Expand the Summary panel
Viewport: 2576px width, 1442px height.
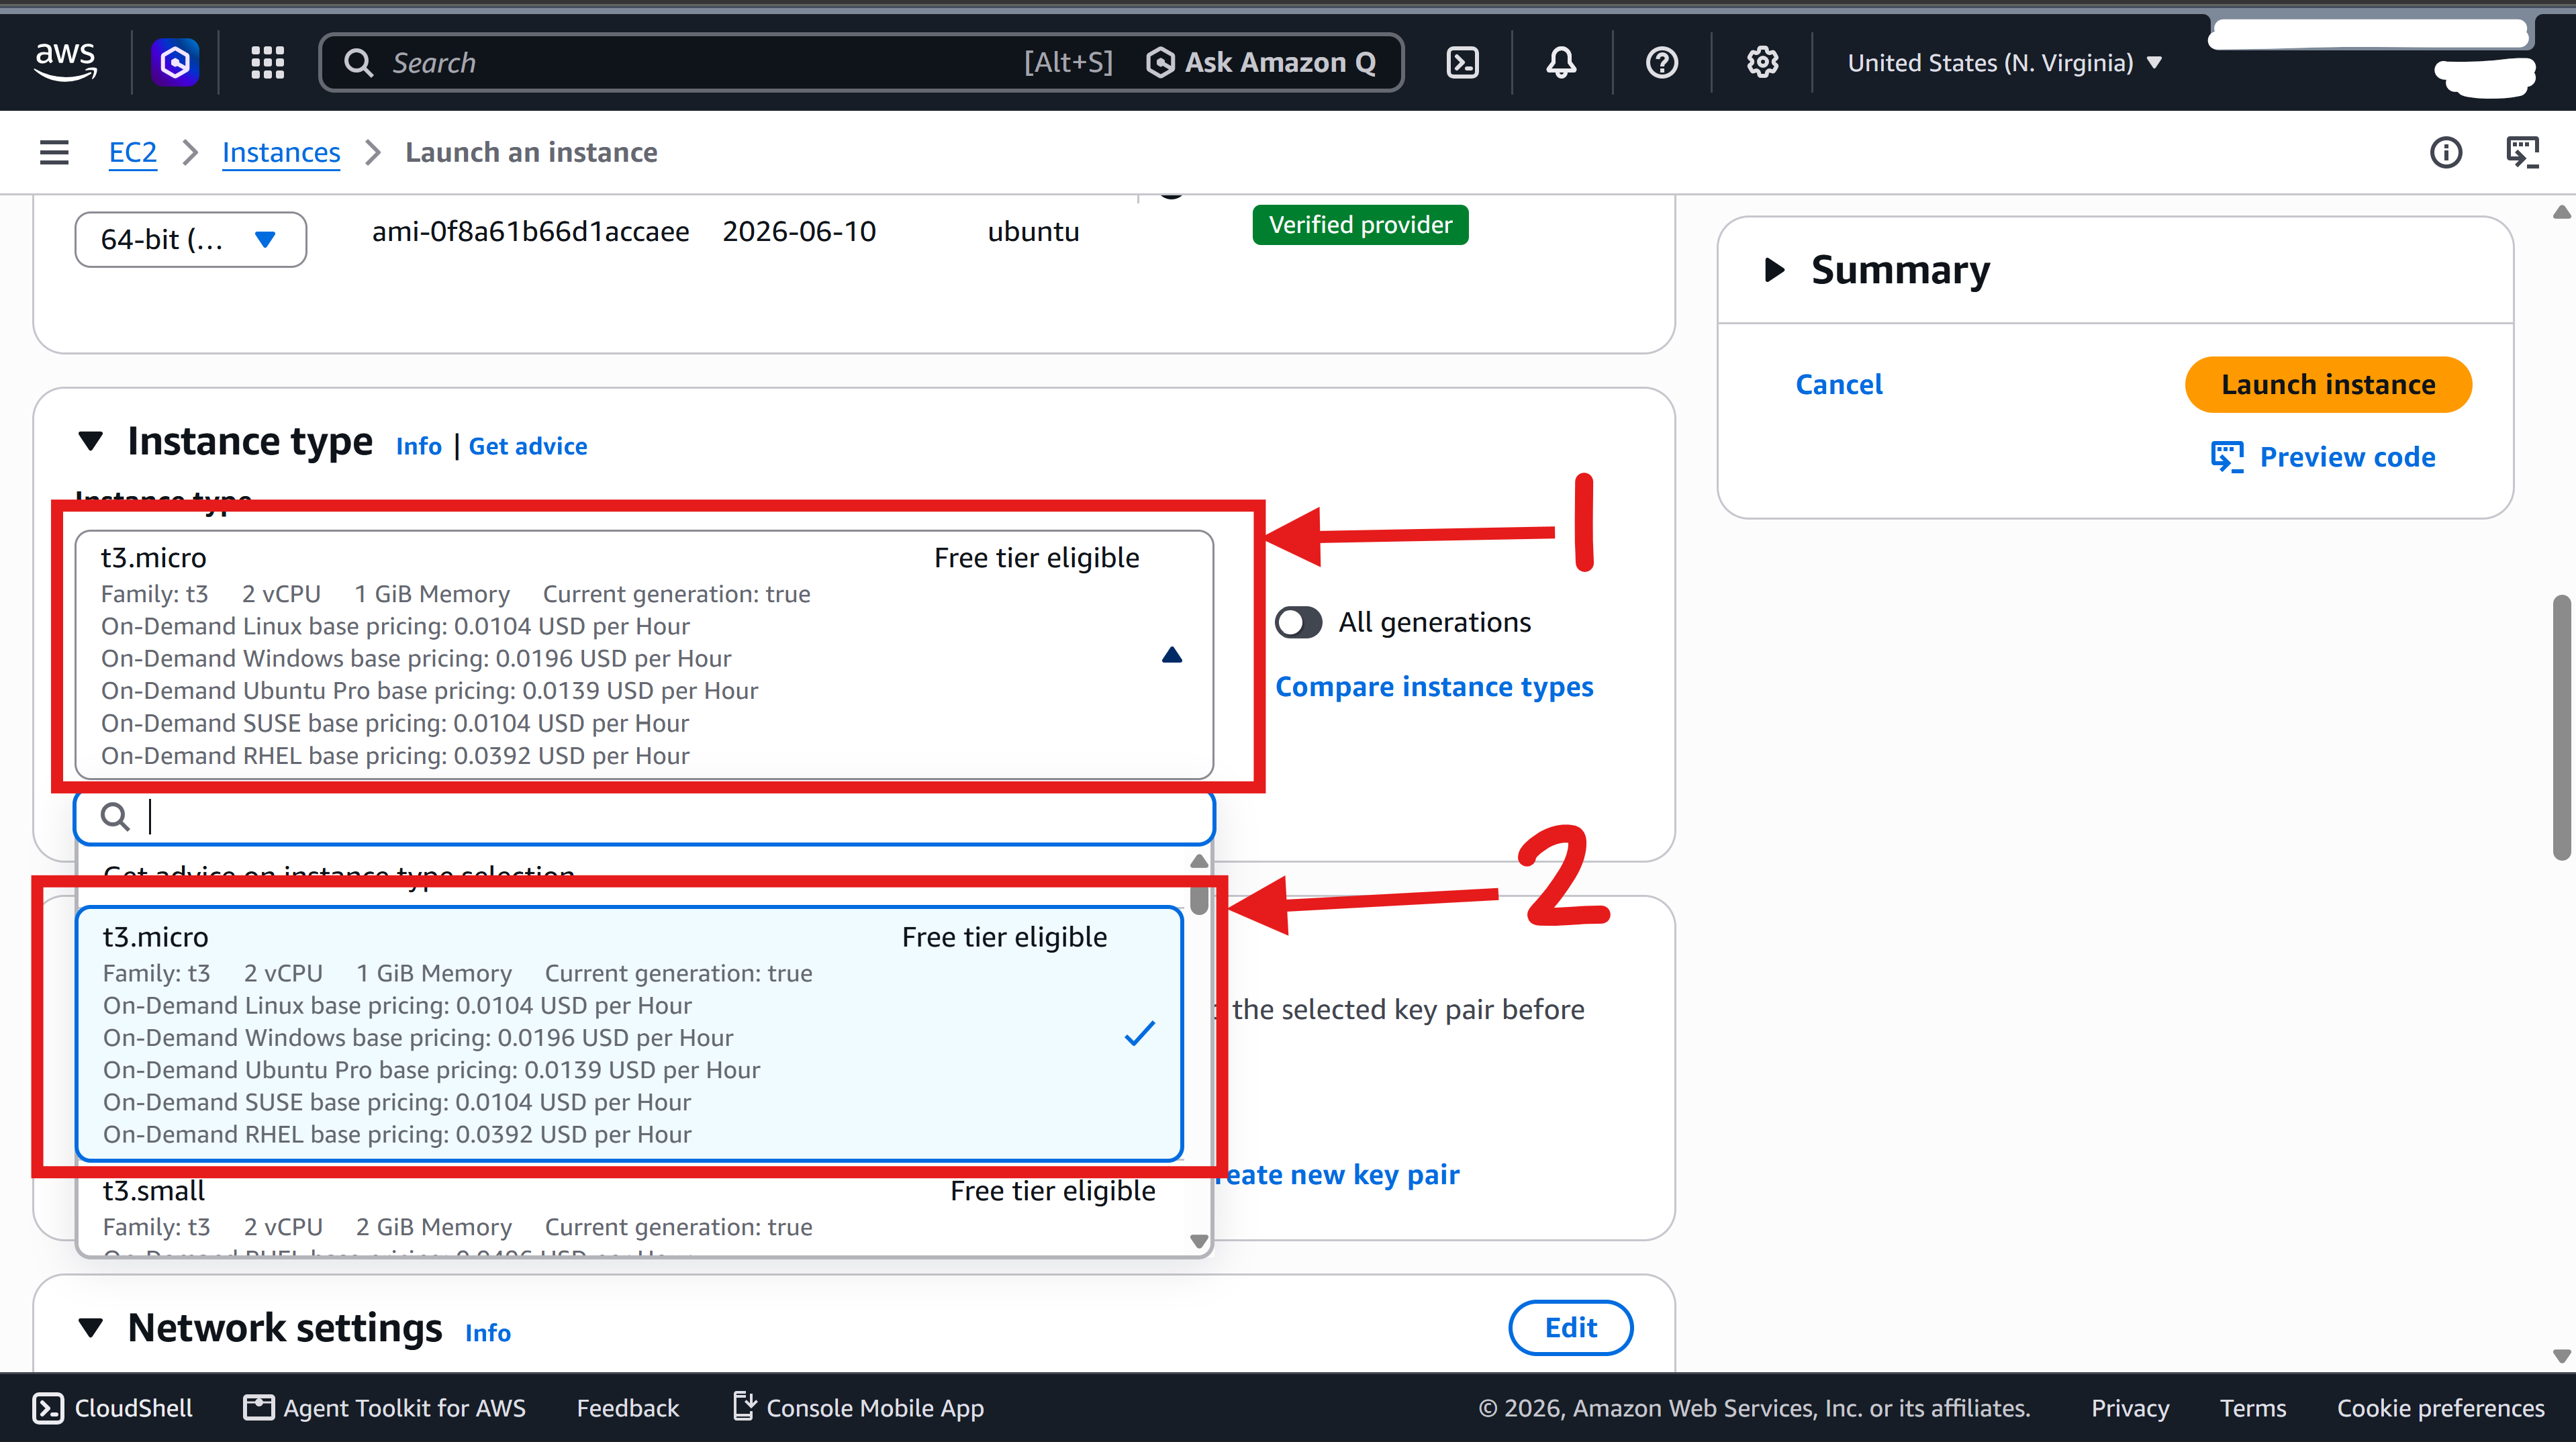(x=1774, y=269)
